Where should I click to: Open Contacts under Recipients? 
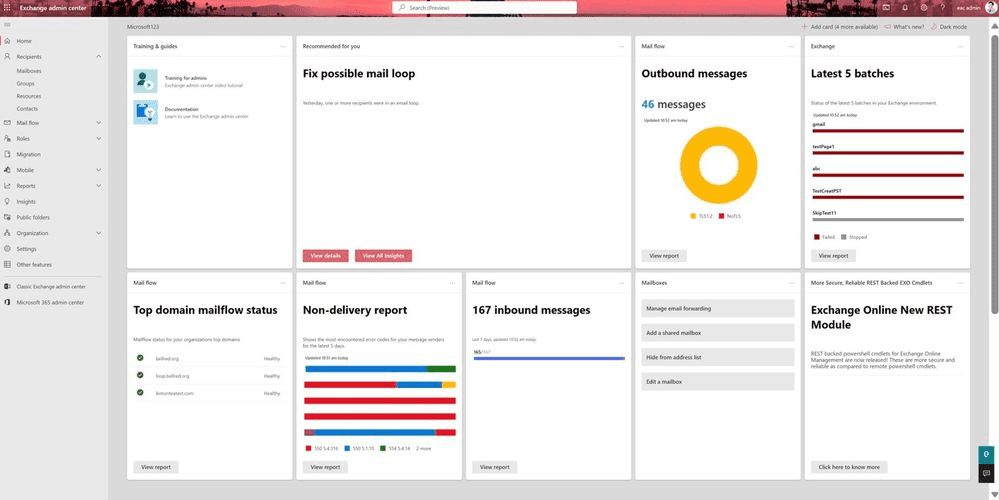pos(27,109)
